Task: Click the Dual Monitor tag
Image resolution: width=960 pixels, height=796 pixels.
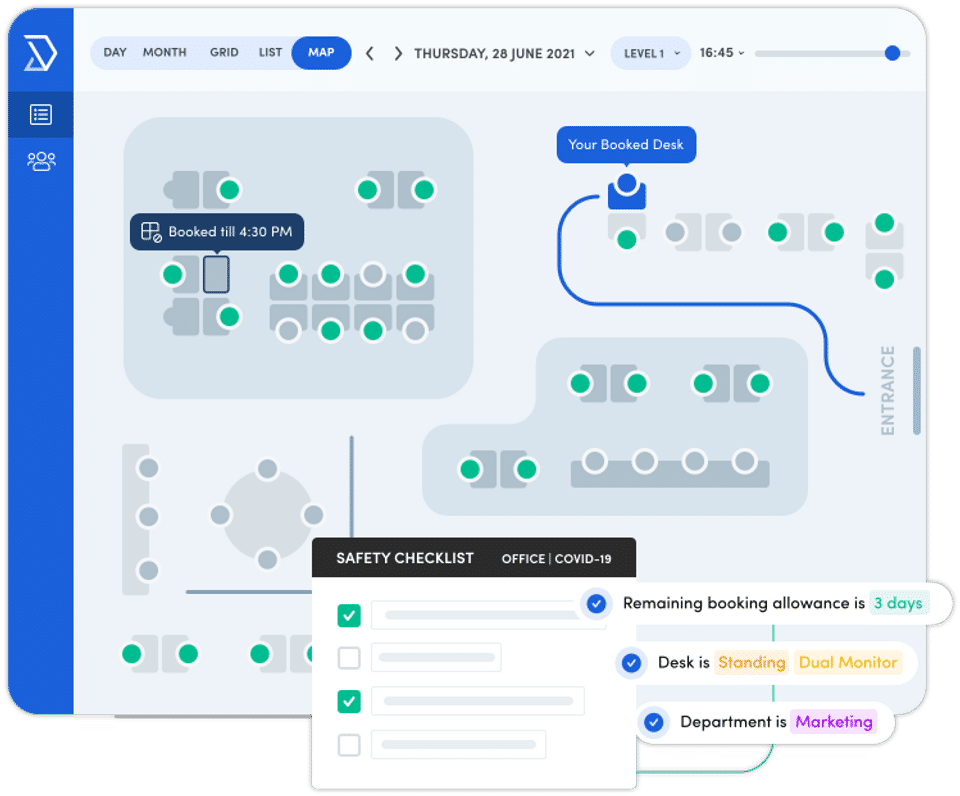Action: [x=848, y=663]
